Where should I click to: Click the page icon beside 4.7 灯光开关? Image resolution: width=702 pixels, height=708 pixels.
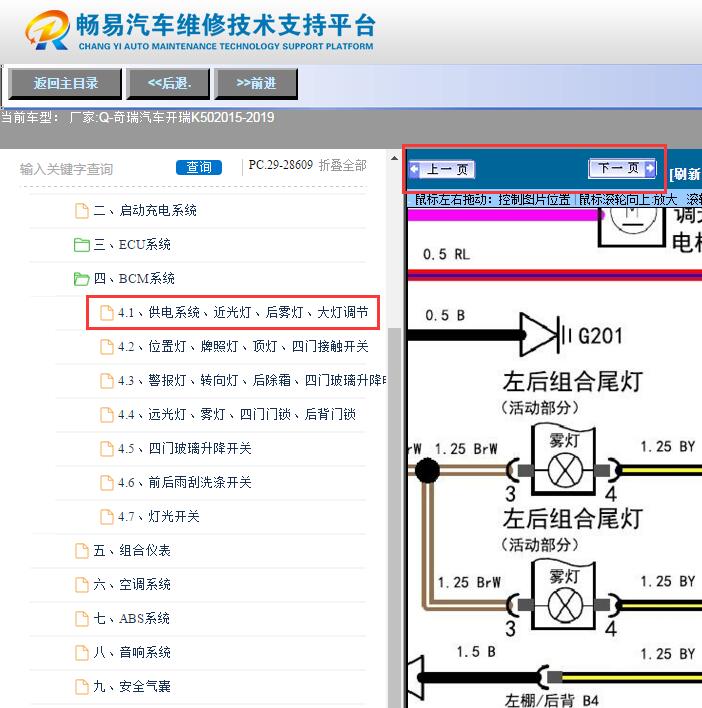[107, 516]
